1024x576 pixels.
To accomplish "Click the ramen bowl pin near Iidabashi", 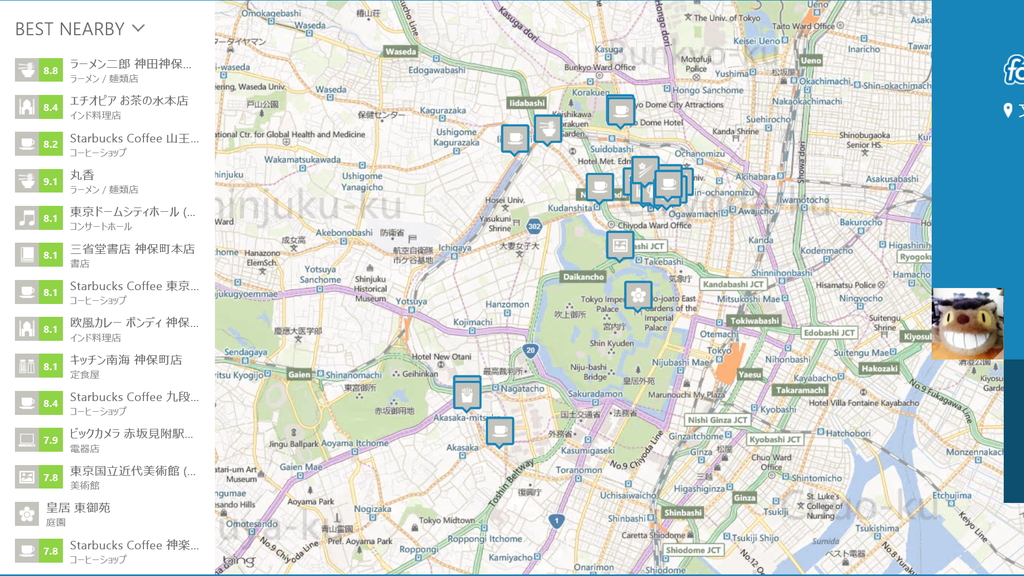I will click(548, 130).
